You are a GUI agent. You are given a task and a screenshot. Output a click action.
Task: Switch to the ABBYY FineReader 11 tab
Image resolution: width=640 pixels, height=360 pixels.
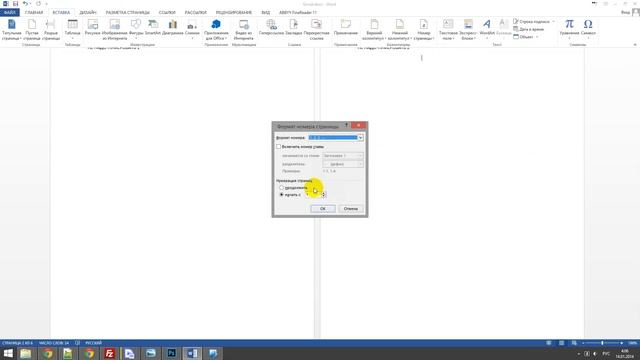(x=298, y=13)
